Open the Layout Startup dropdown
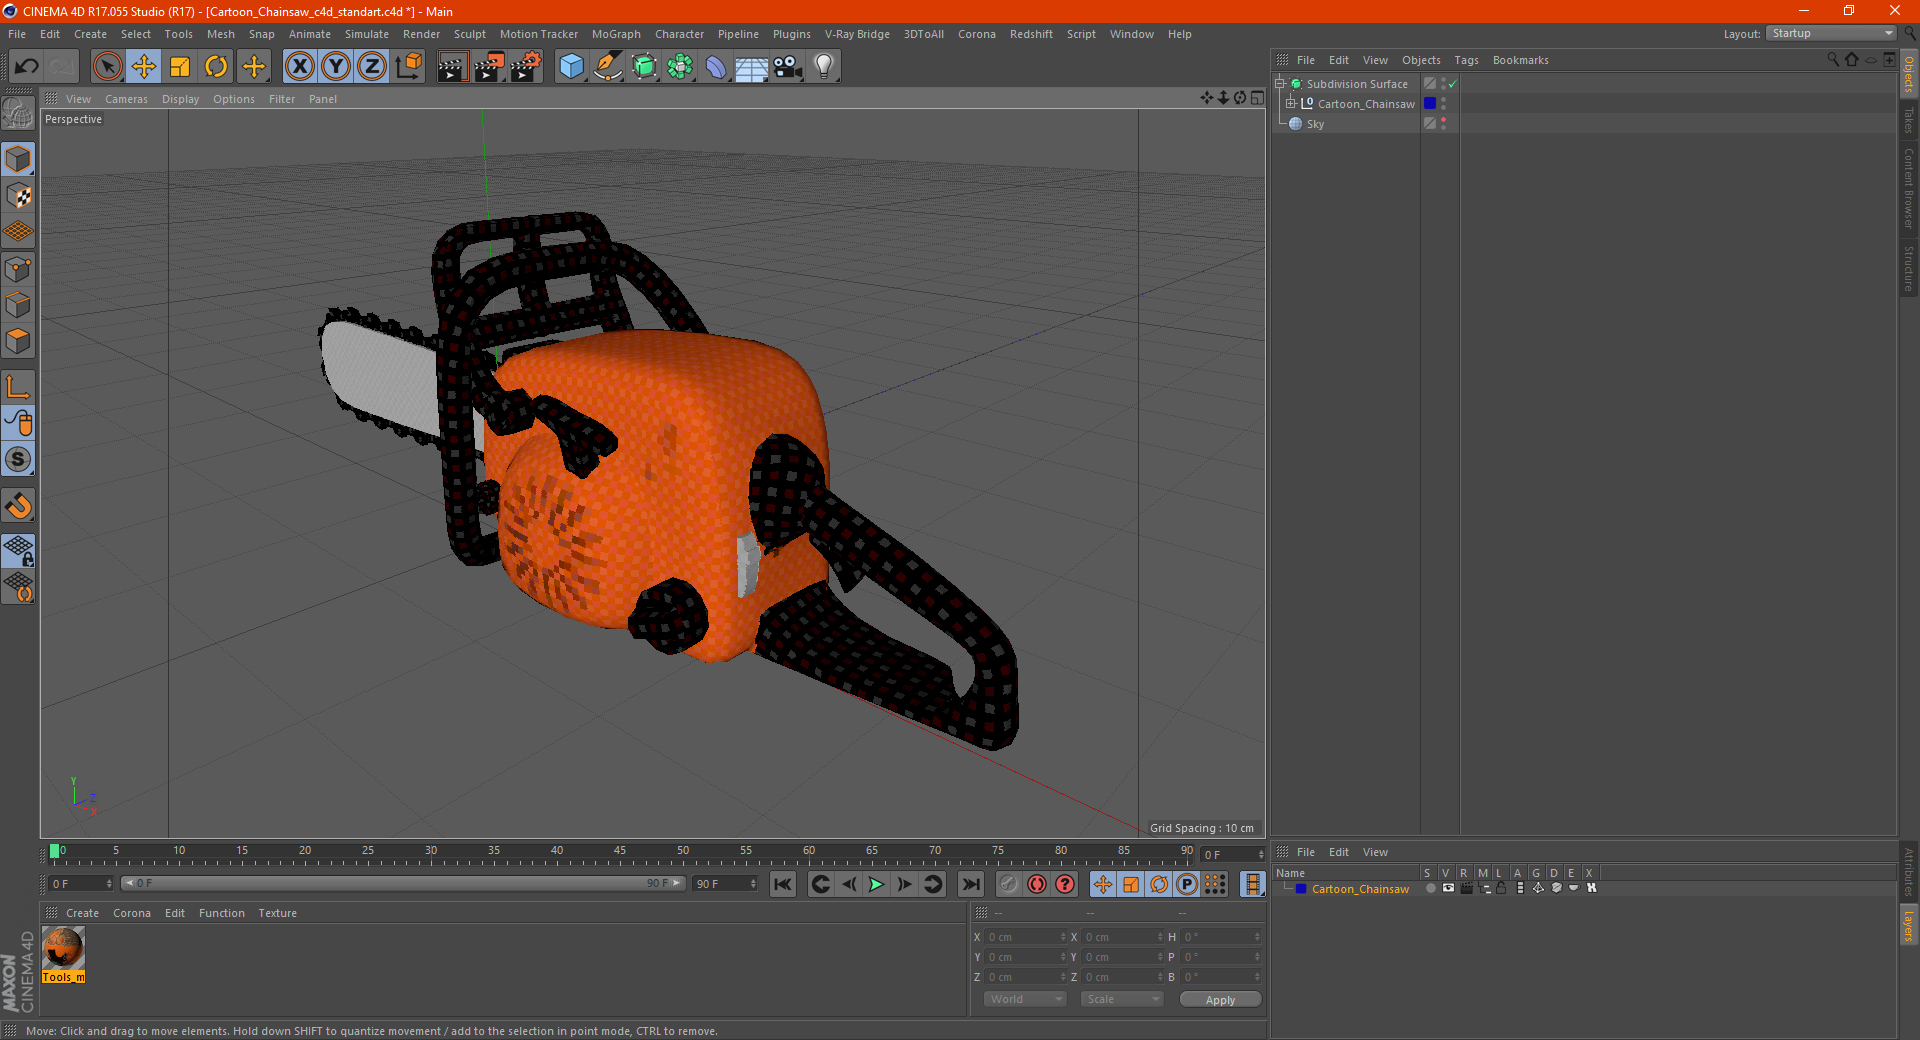Screen dimensions: 1920x1040 point(1831,33)
